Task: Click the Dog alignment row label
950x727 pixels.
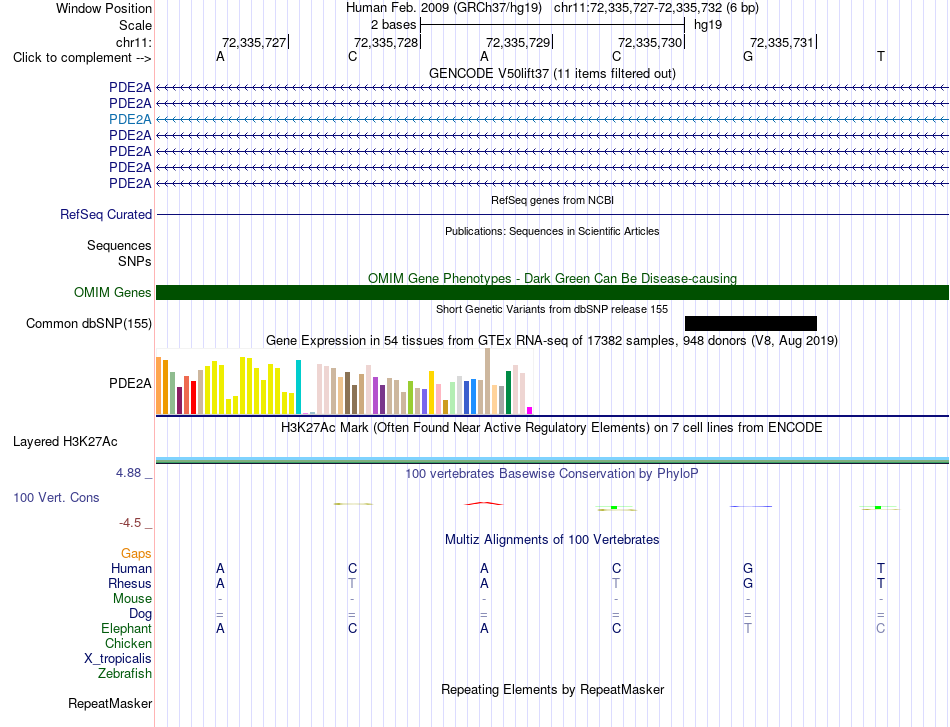Action: click(140, 613)
